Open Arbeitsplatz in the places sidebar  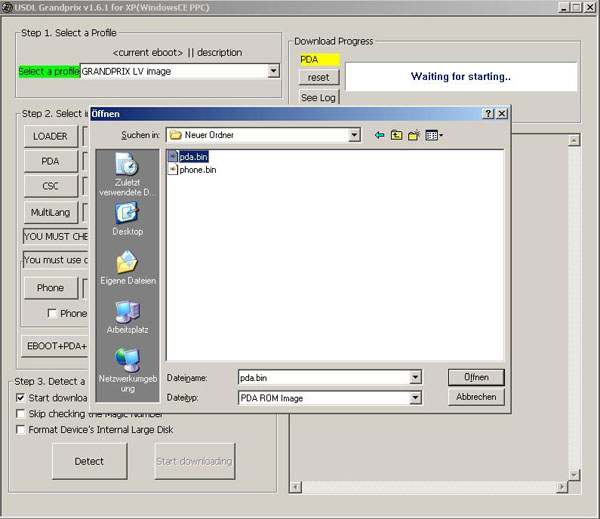pyautogui.click(x=127, y=317)
